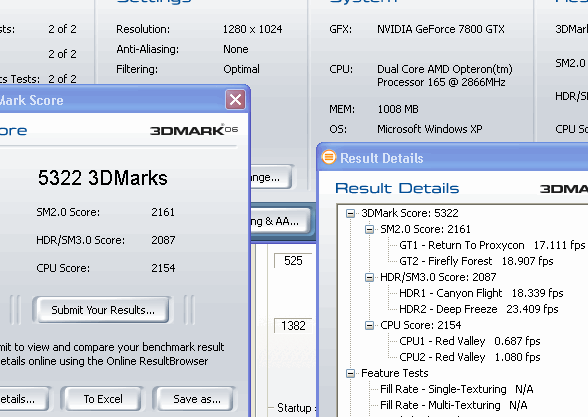588x417 pixels.
Task: Click the MEM value 1008 MB
Action: click(398, 109)
